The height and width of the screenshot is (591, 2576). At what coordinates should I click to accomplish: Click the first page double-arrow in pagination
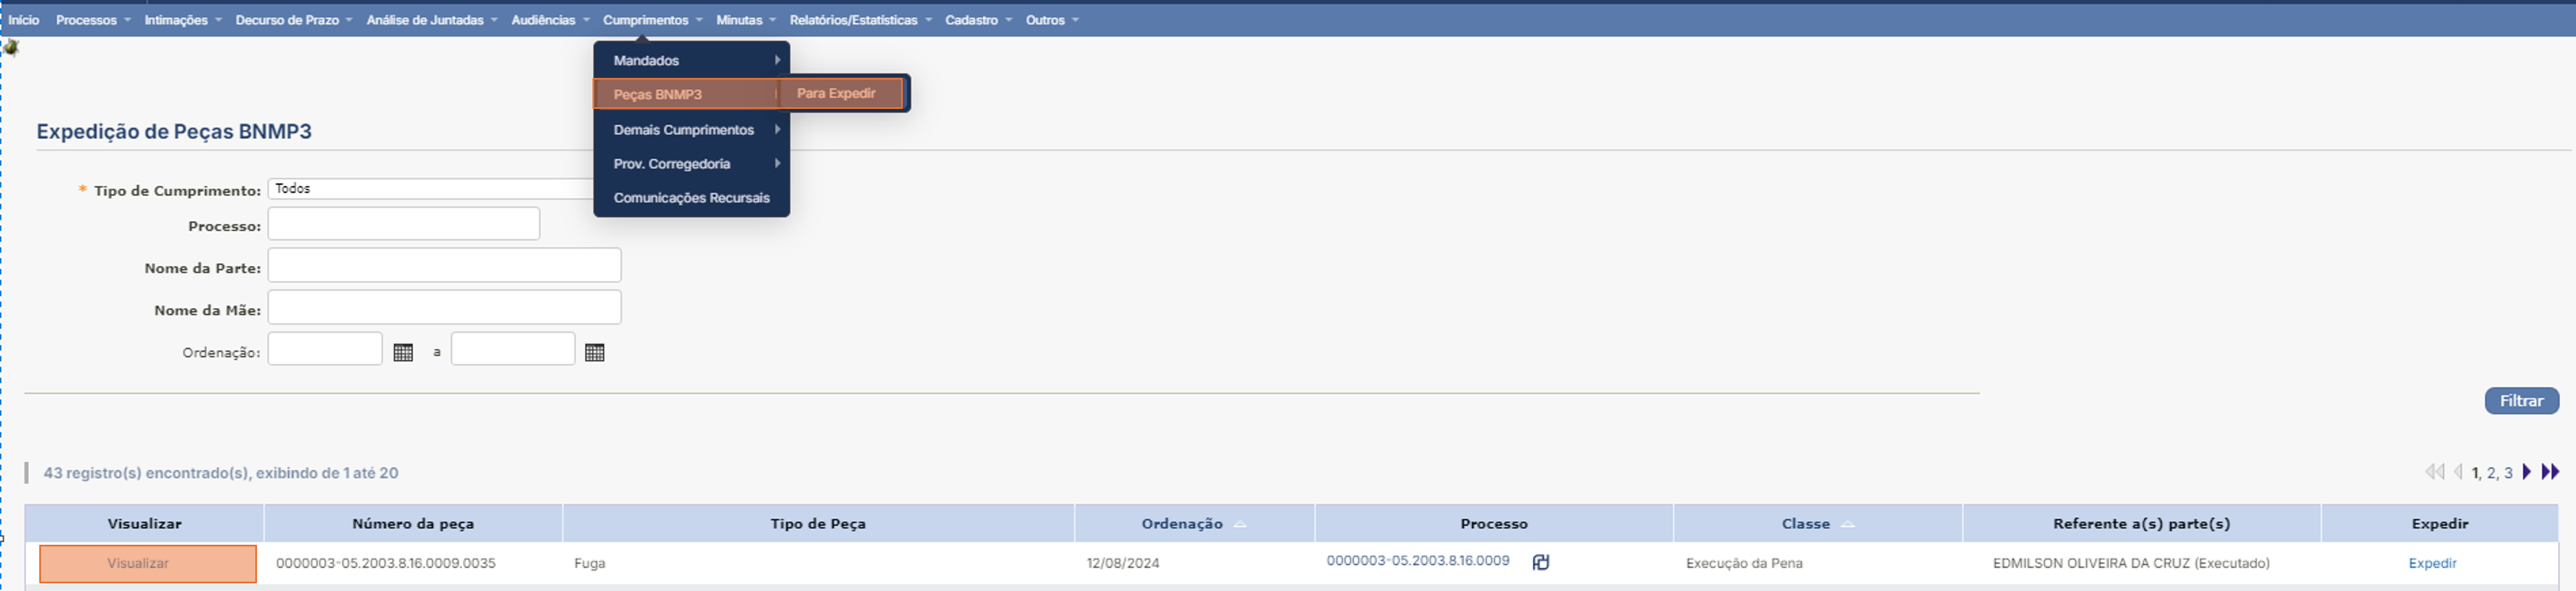tap(2434, 472)
